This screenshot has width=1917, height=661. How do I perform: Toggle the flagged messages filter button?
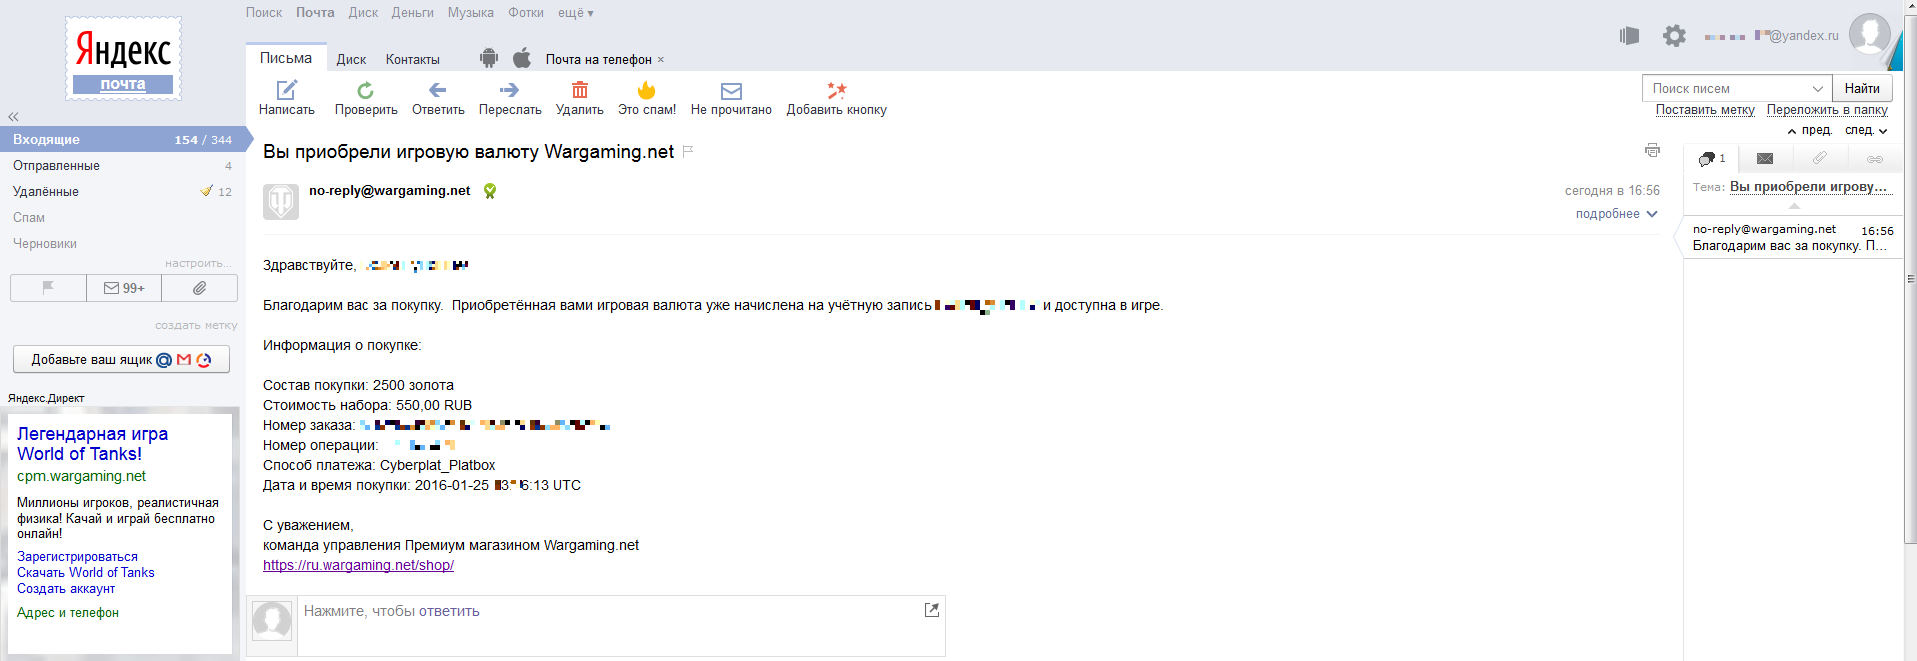point(48,288)
